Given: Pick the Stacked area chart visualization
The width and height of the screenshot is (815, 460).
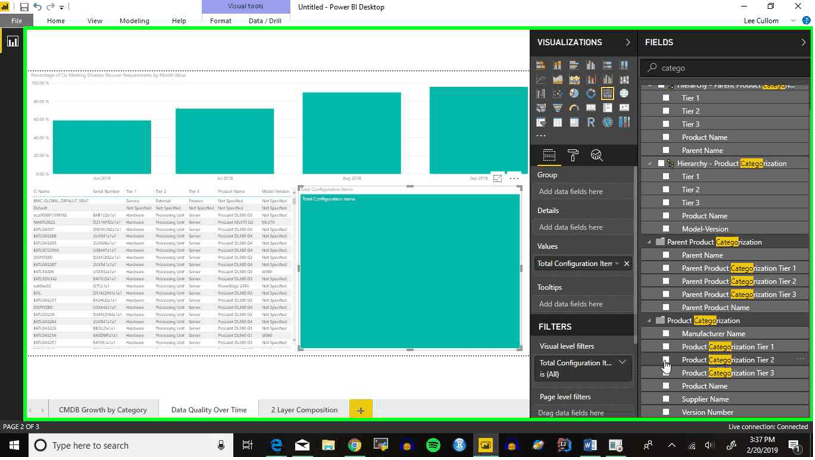Looking at the screenshot, I should [x=574, y=80].
